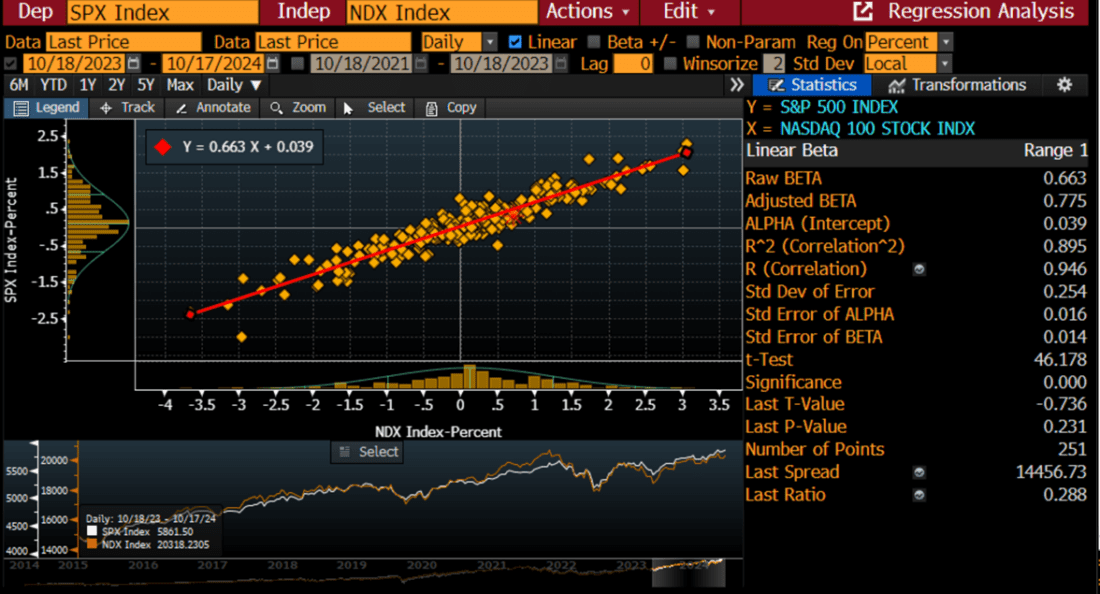Screen dimensions: 1100x594
Task: Click the Select icon on price chart
Action: point(344,452)
